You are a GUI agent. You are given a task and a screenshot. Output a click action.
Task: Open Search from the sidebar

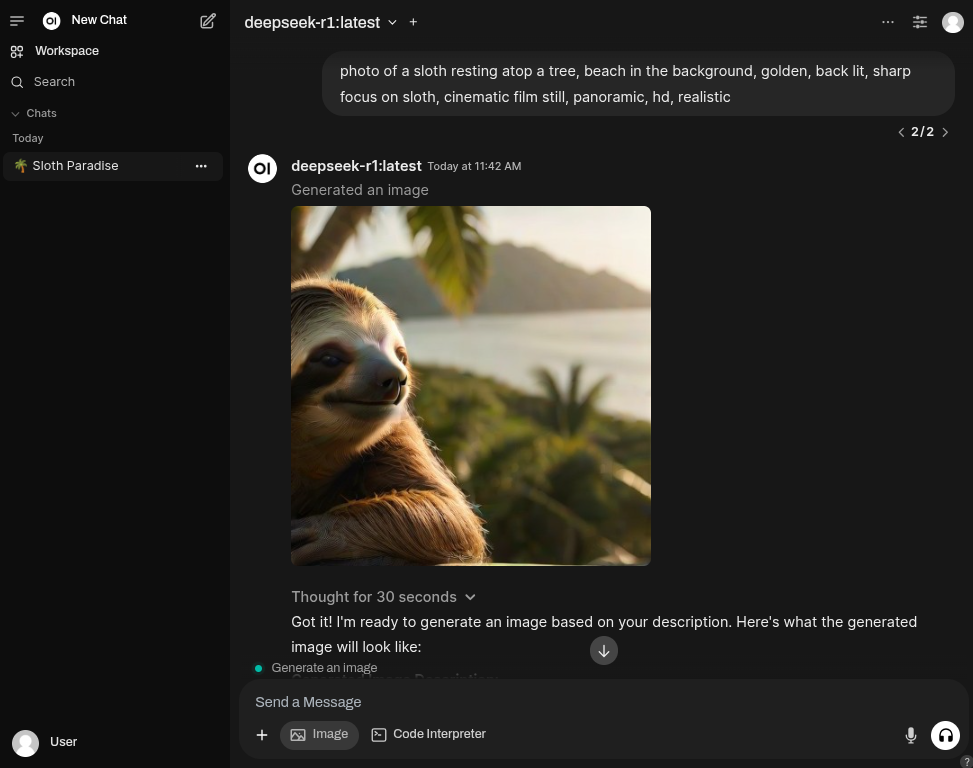(x=54, y=81)
